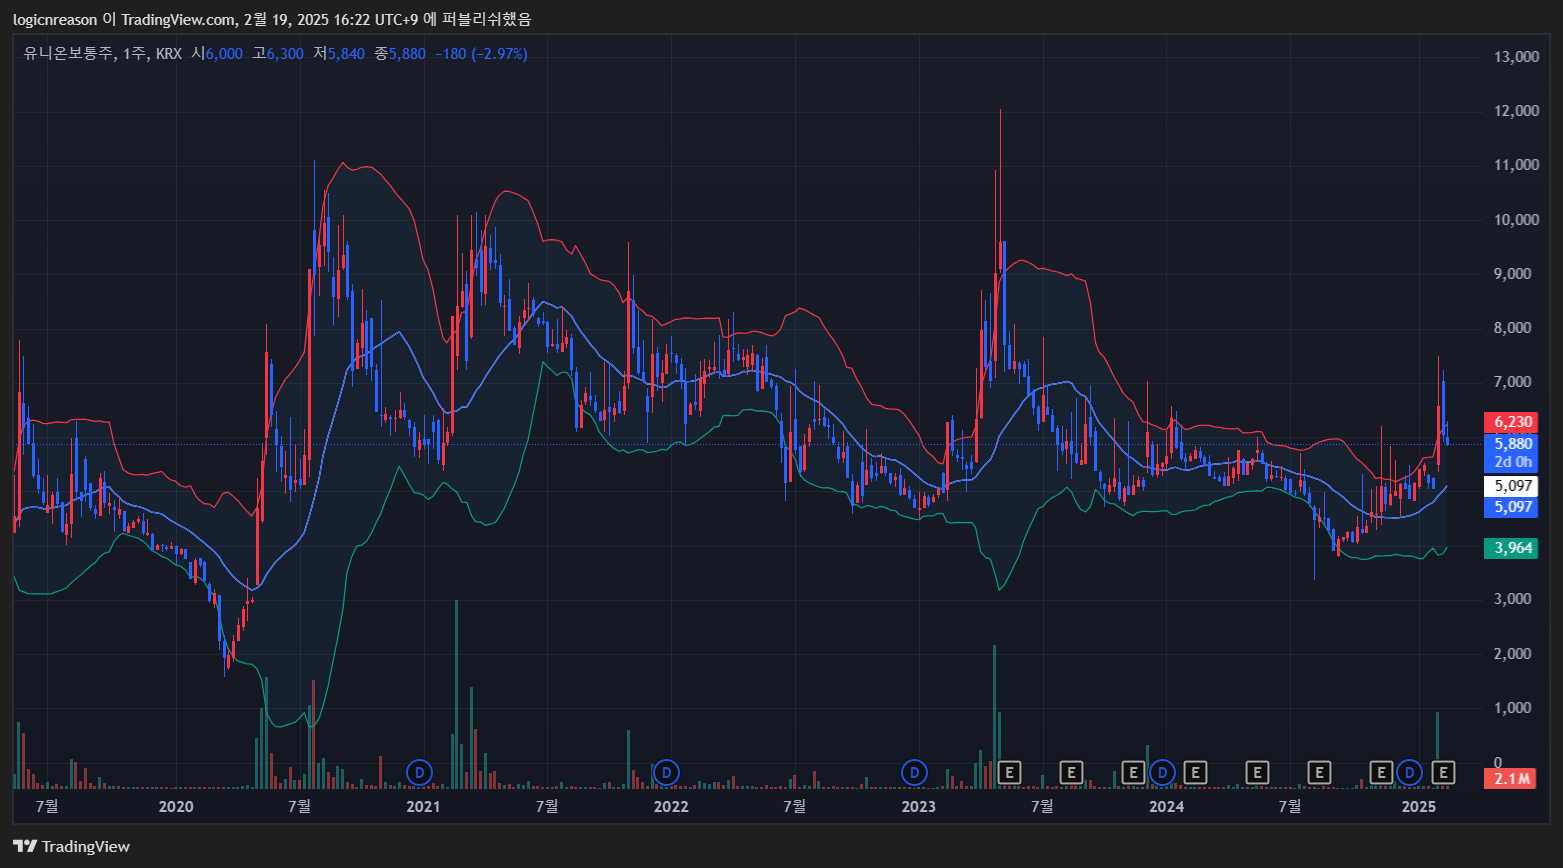Click the 2d 0h countdown label

coord(1513,462)
